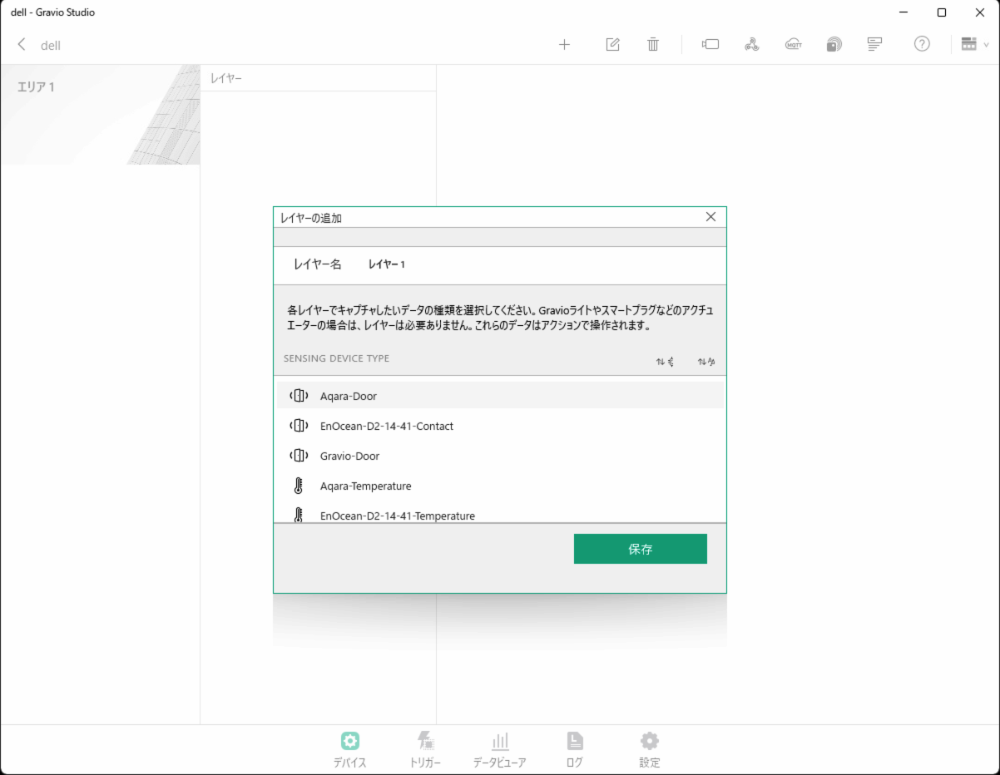Open the view layout dropdown chevron
The height and width of the screenshot is (775, 1000).
[972, 44]
